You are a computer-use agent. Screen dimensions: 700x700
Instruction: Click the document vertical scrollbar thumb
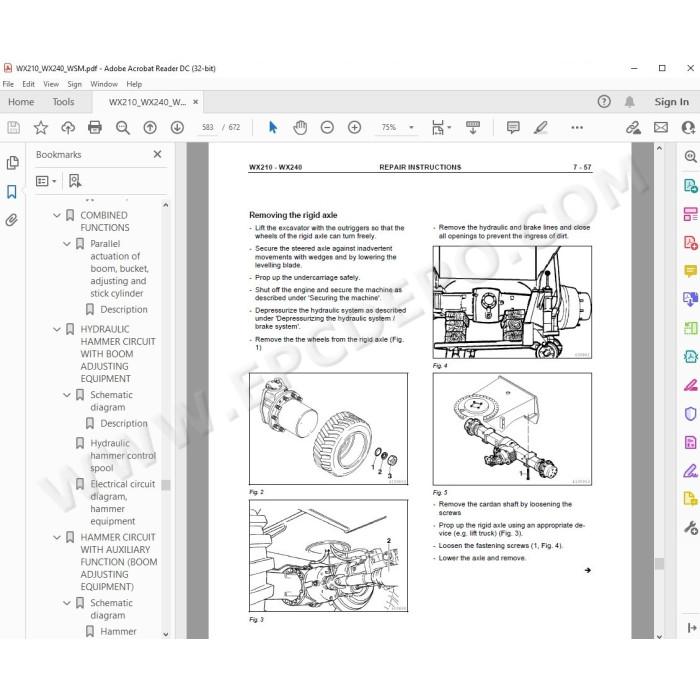click(659, 563)
